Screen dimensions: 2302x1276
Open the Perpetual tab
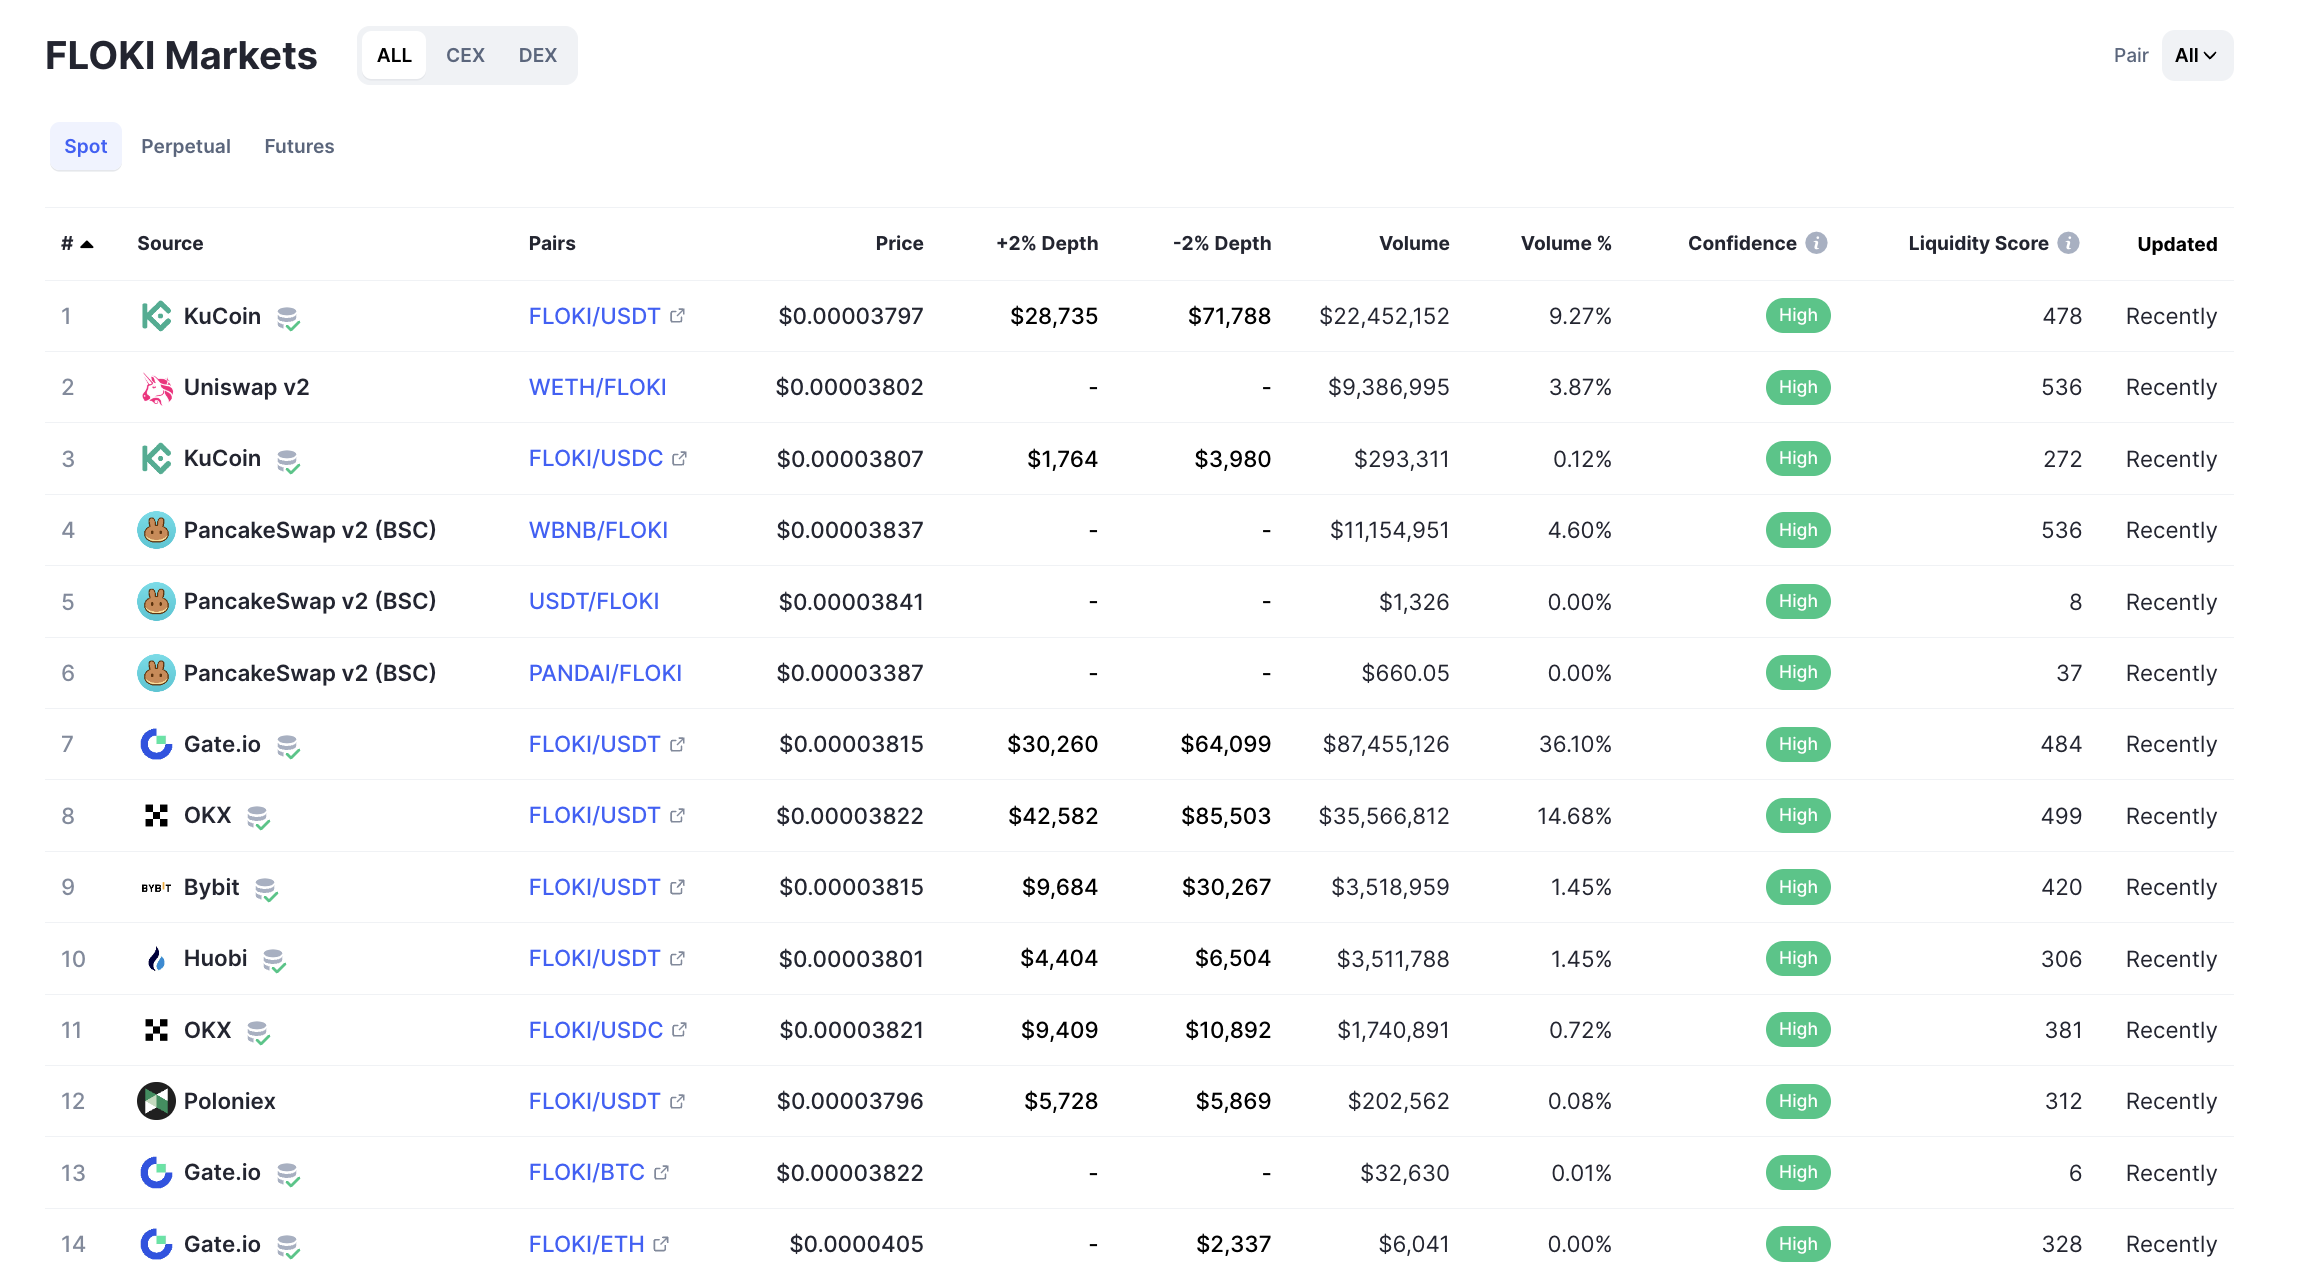[x=186, y=146]
